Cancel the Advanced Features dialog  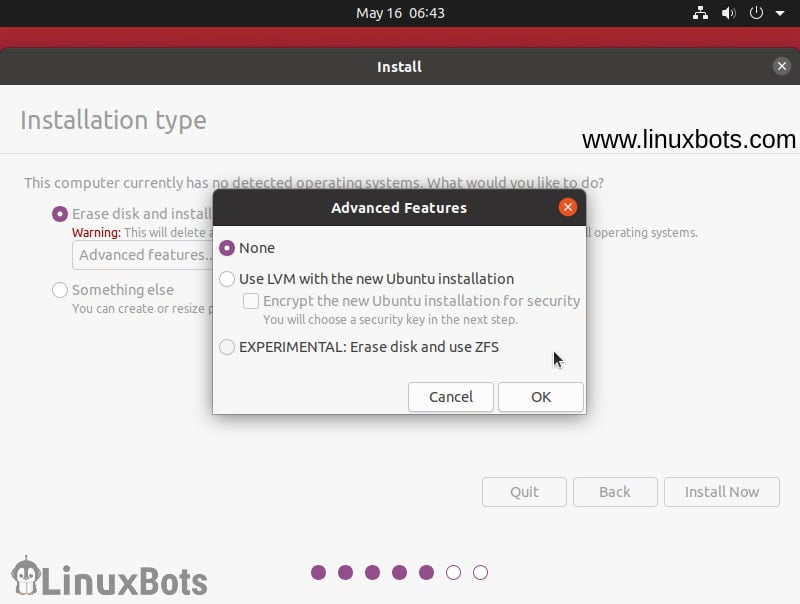[x=450, y=397]
